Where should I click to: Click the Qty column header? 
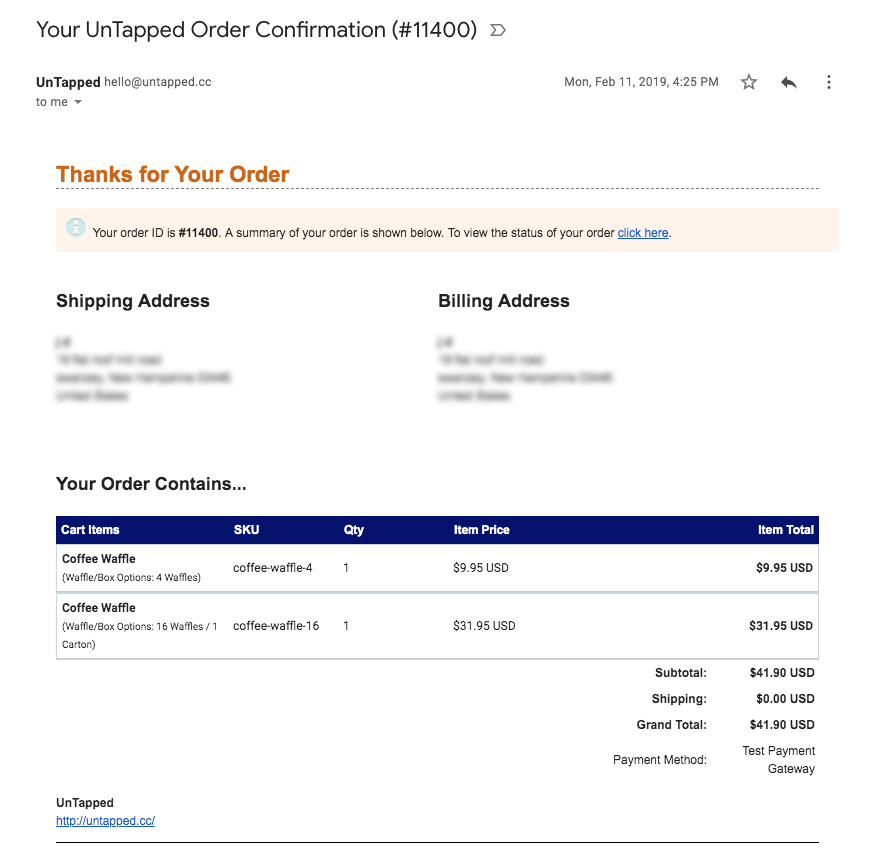click(x=354, y=530)
